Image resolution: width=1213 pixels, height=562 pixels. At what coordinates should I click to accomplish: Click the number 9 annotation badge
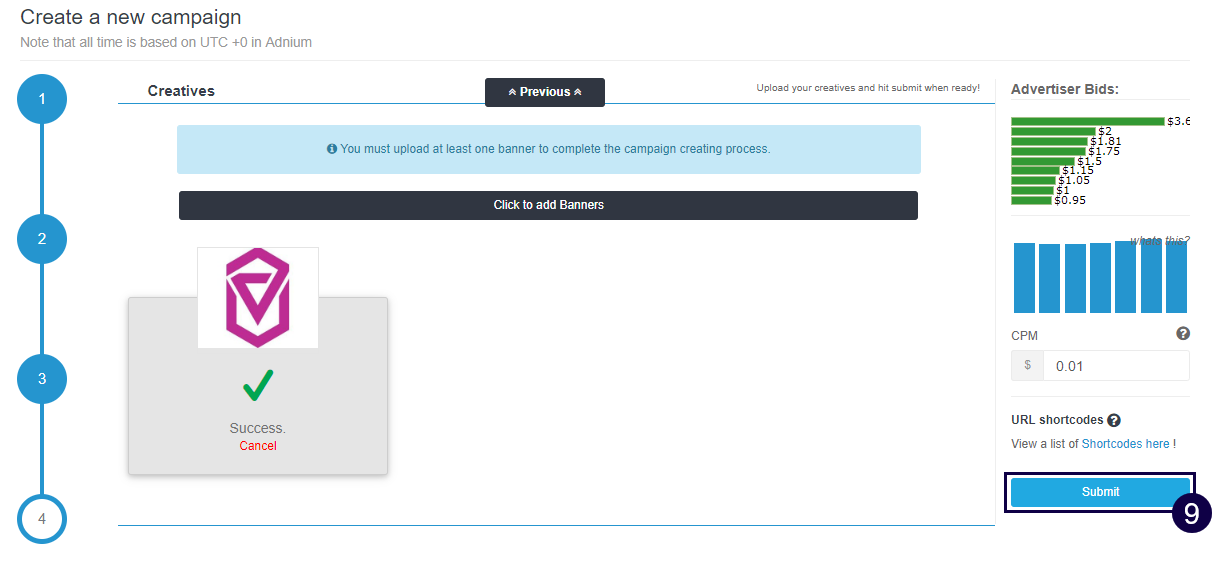(x=1191, y=514)
